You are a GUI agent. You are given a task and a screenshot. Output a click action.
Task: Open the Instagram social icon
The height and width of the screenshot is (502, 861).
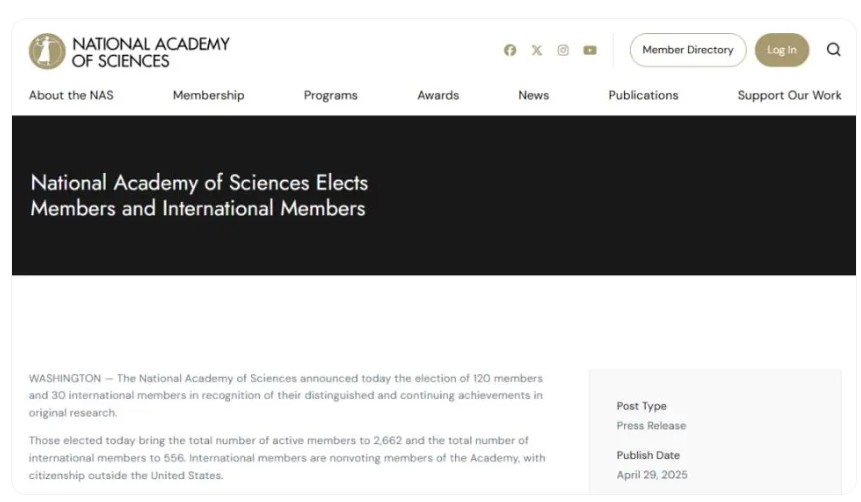pos(563,50)
